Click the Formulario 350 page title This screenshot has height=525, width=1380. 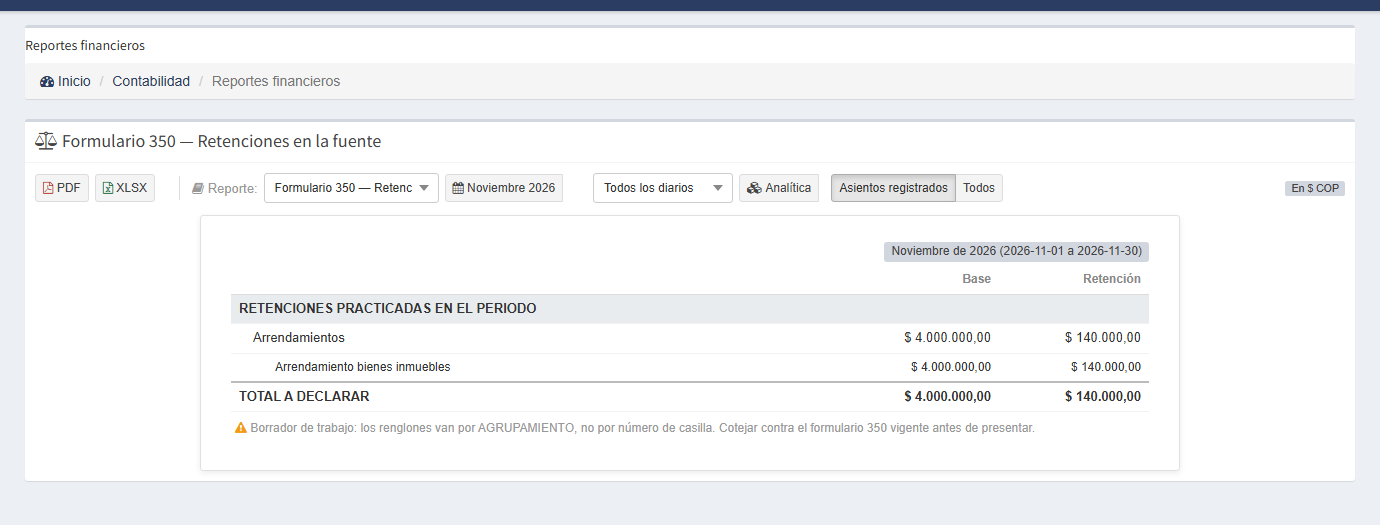pos(221,142)
